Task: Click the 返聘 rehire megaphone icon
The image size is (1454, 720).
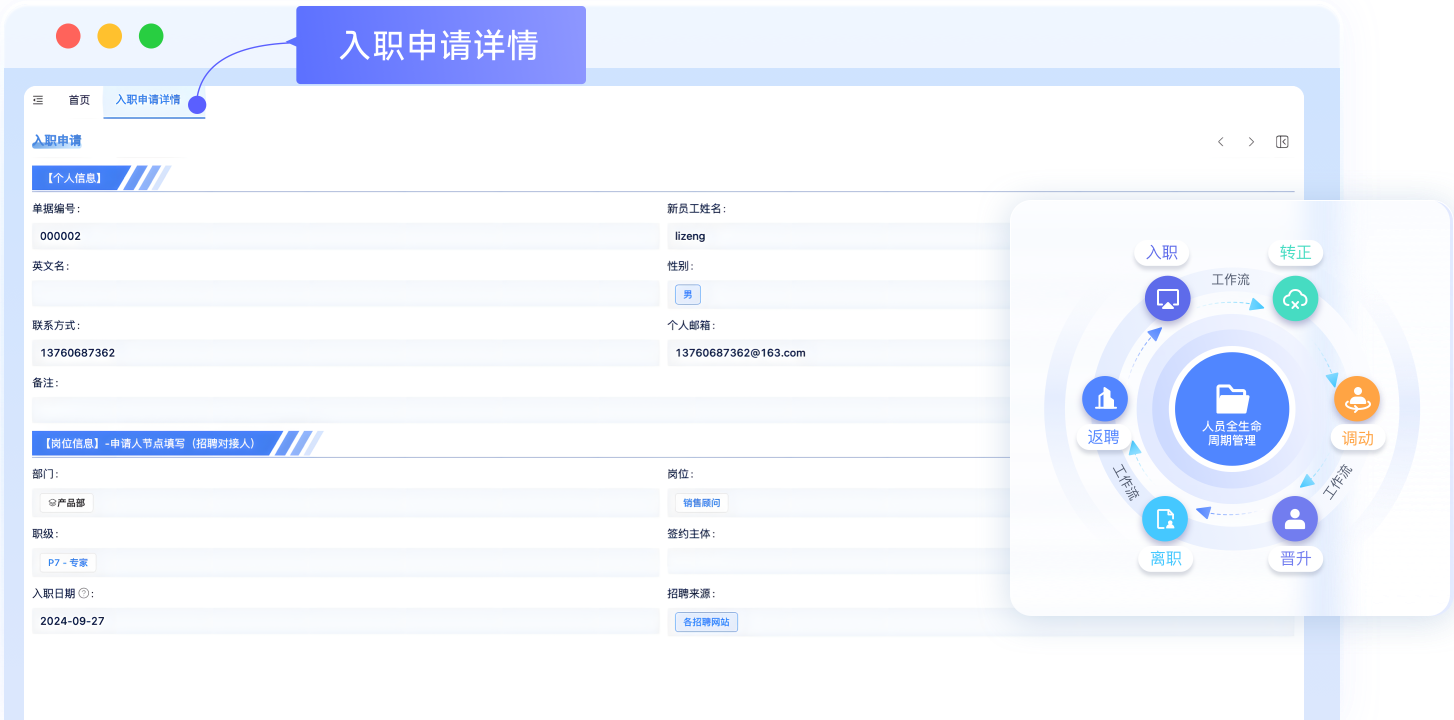Action: [1104, 398]
